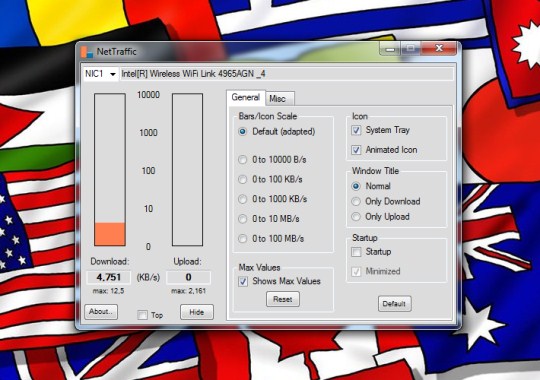Open the About dialog
Viewport: 540px width, 380px height.
[101, 312]
